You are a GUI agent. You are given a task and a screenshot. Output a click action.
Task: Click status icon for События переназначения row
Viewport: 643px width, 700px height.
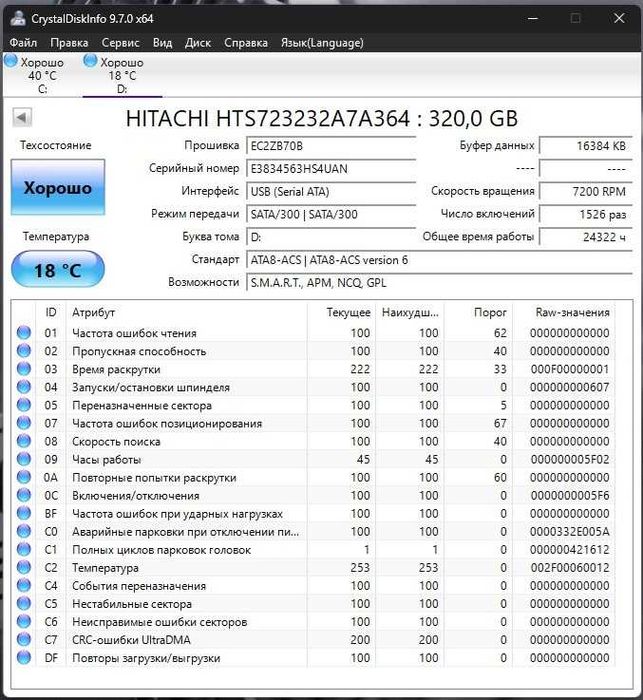pyautogui.click(x=24, y=585)
